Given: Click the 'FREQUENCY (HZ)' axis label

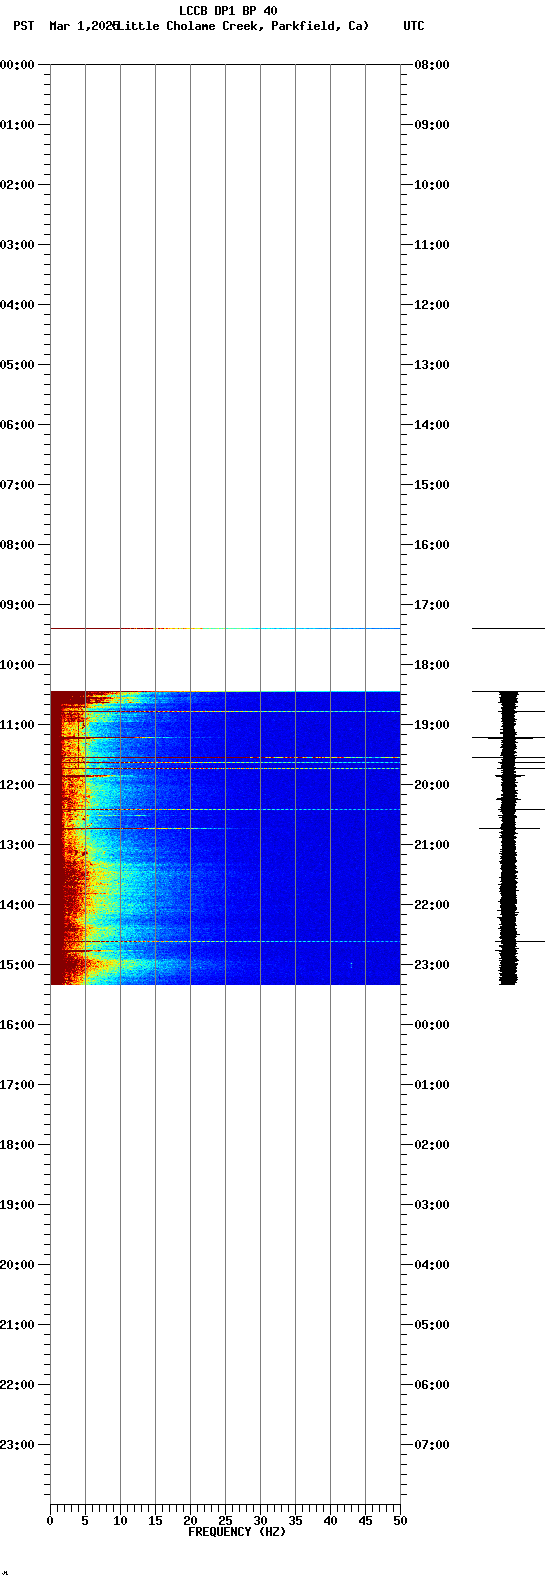Looking at the screenshot, I should [237, 1532].
